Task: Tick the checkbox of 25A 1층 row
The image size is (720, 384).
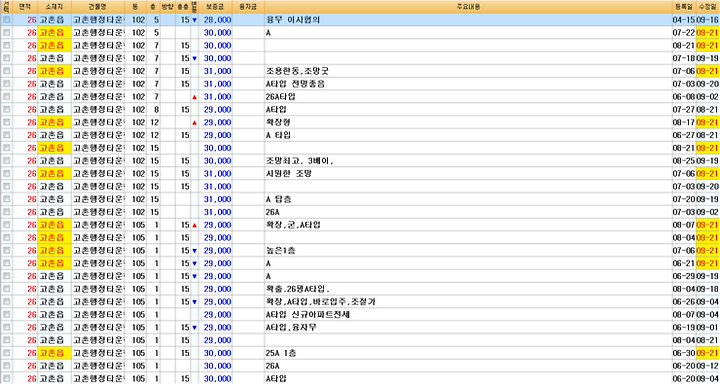Action: [6, 353]
